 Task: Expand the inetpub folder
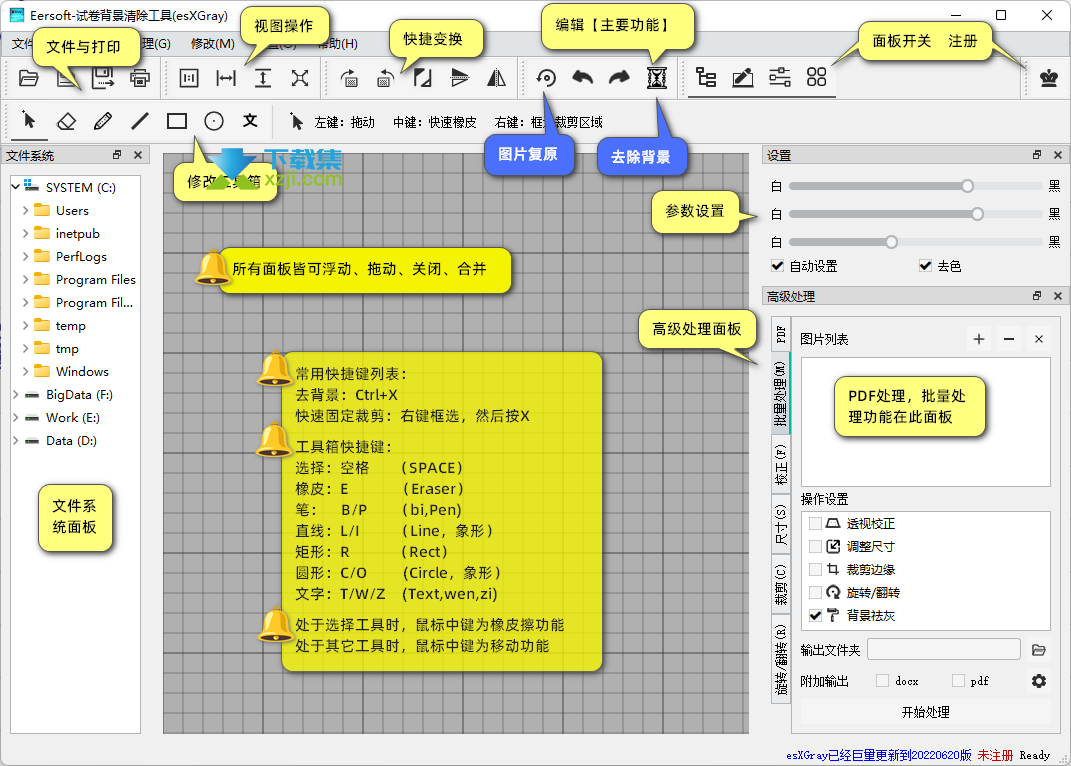pos(25,234)
